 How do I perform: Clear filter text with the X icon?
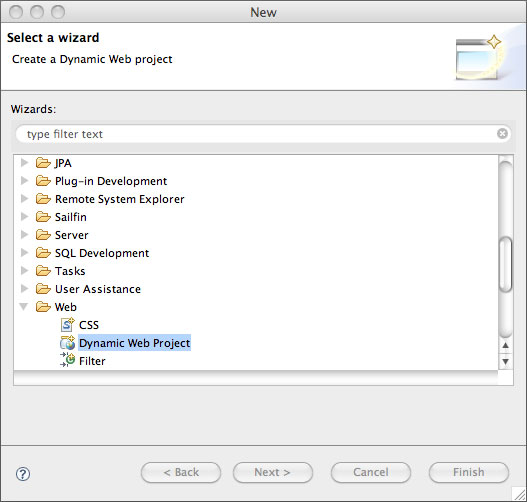pos(502,134)
